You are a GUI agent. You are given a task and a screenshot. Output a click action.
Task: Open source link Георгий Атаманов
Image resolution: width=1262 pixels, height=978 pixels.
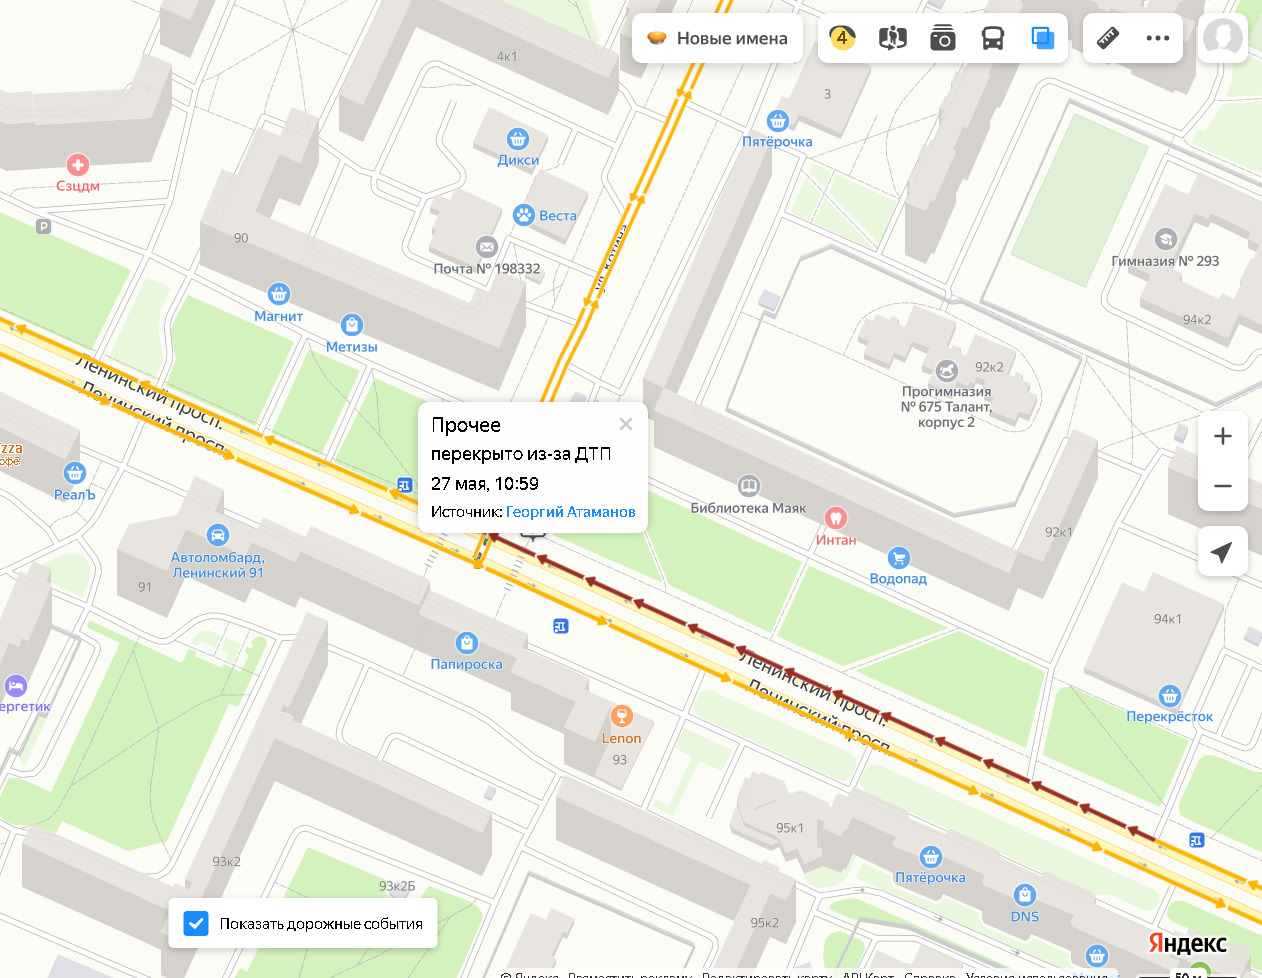click(x=571, y=512)
